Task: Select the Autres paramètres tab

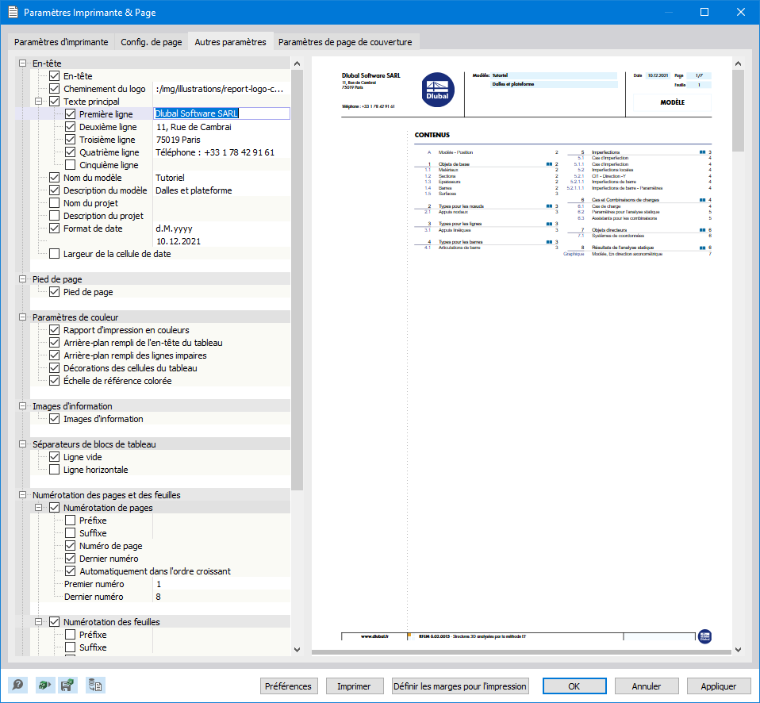Action: point(230,42)
